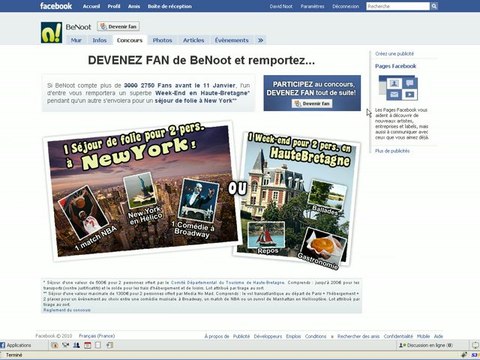
Task: Focus the Recherche search field
Action: tap(398, 6)
